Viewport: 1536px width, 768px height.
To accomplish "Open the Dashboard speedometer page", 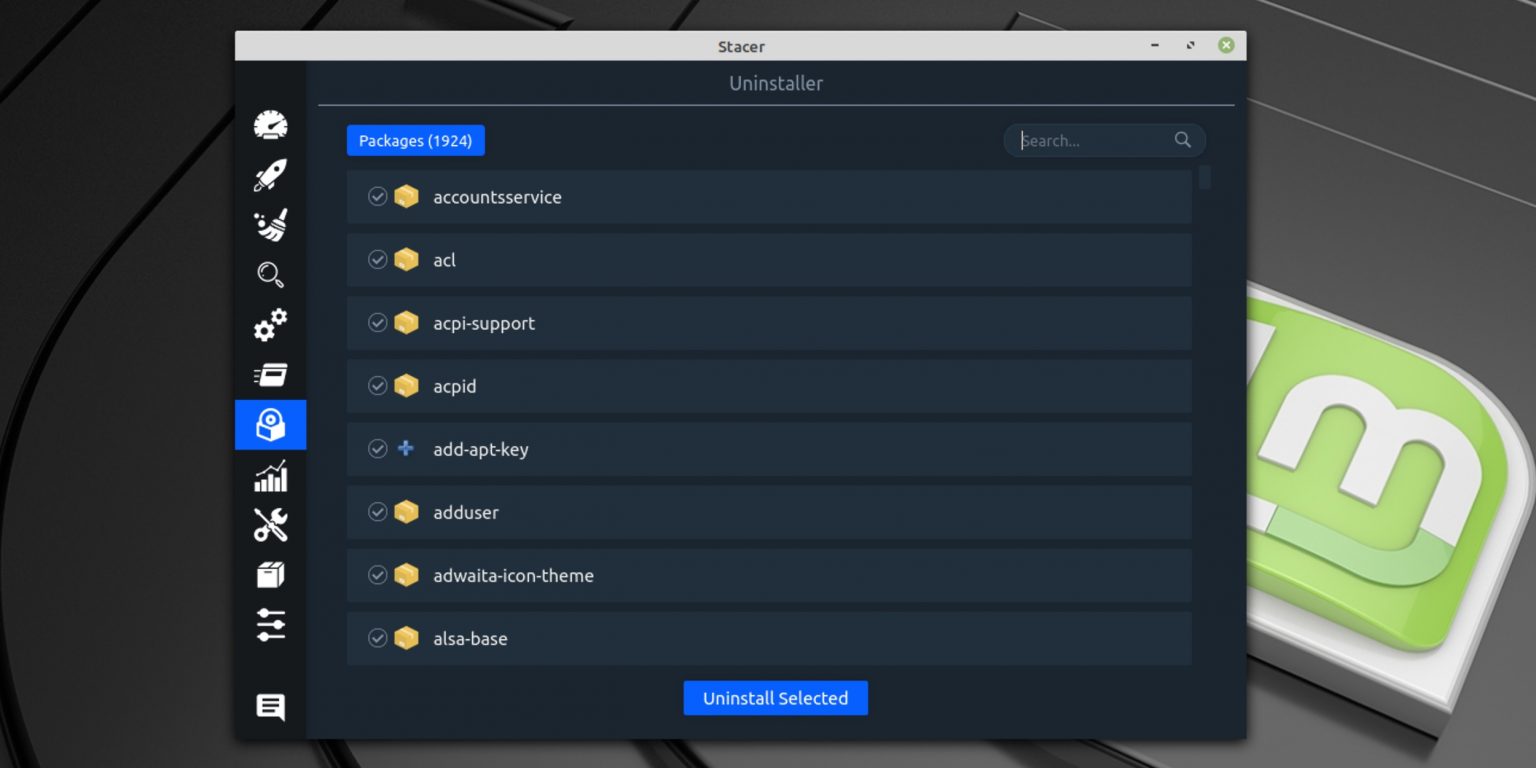I will 270,125.
